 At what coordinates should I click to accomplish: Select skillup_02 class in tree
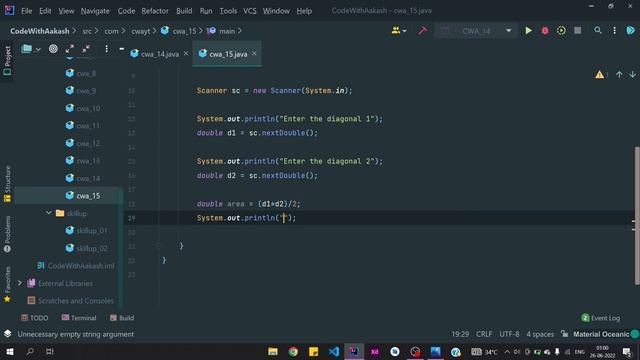(87, 248)
